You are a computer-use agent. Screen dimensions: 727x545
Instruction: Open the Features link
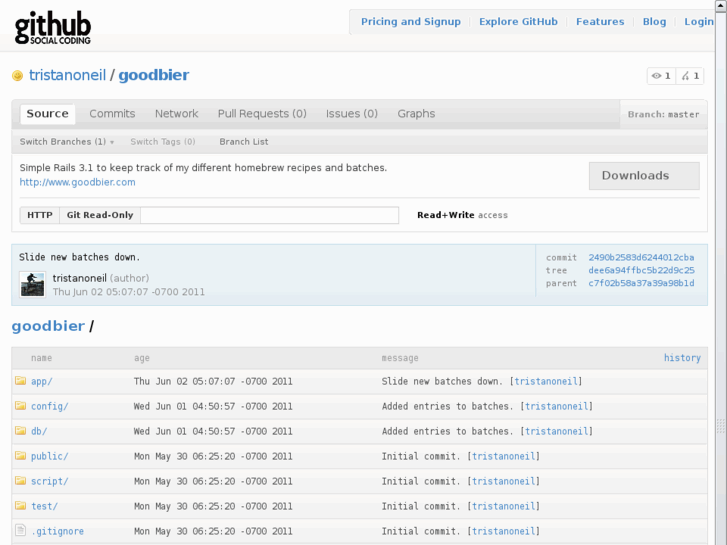tap(600, 22)
